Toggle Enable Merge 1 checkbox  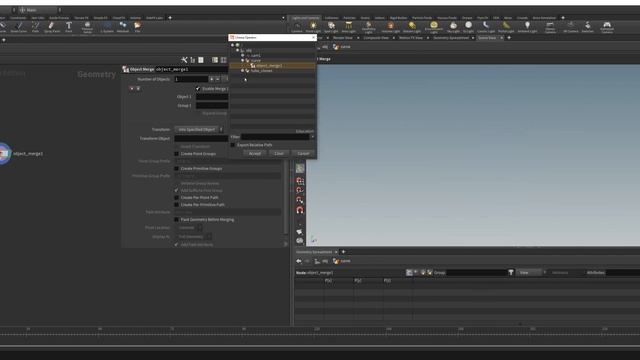[198, 89]
